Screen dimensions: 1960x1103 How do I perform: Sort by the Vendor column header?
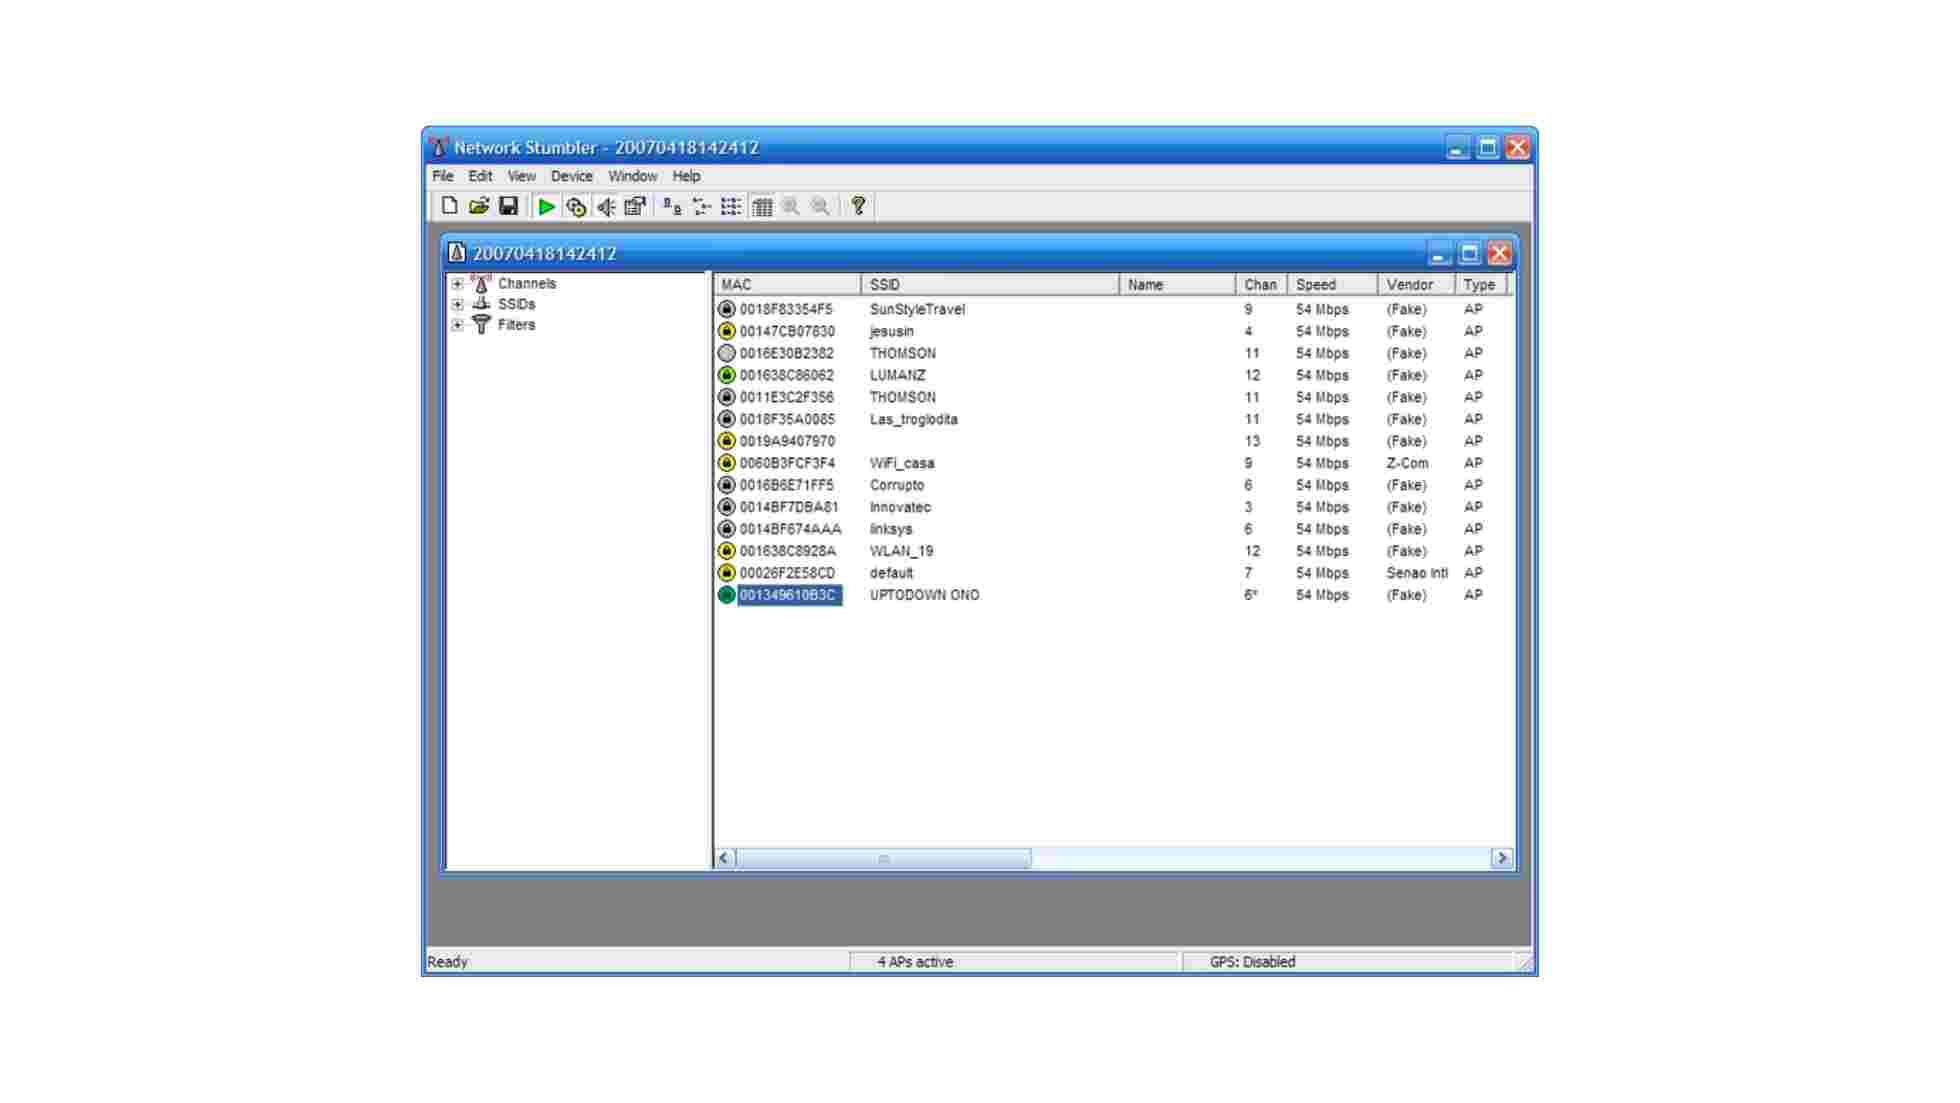pyautogui.click(x=1416, y=285)
